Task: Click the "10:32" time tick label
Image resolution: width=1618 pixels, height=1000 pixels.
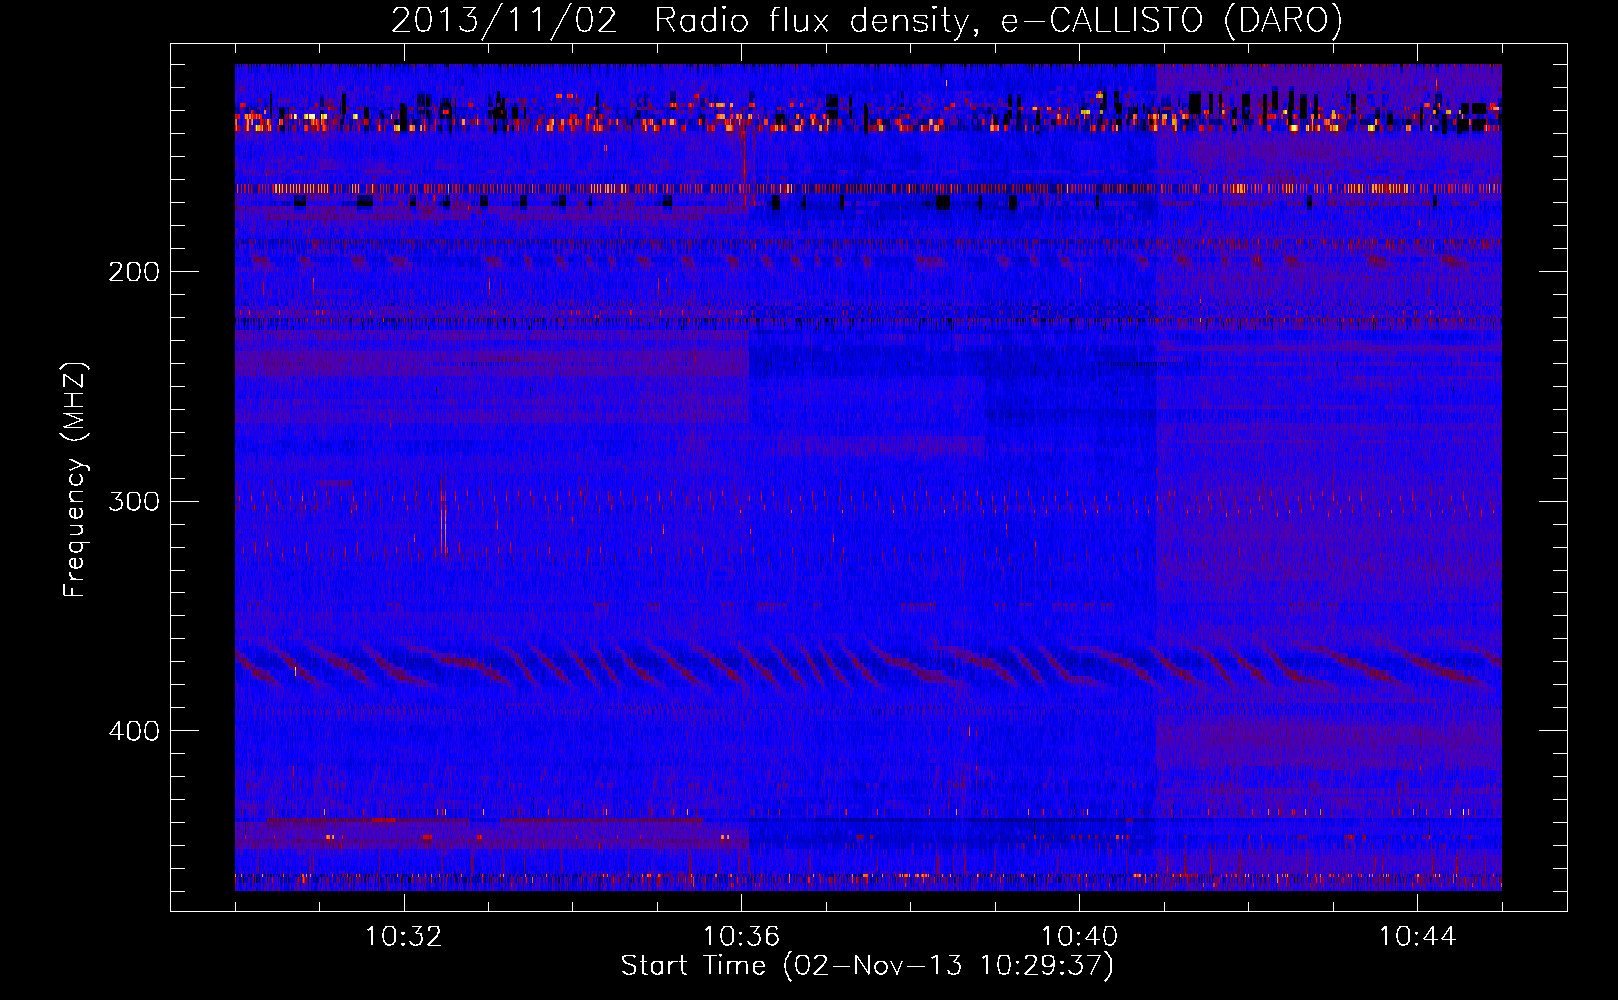Action: [403, 937]
